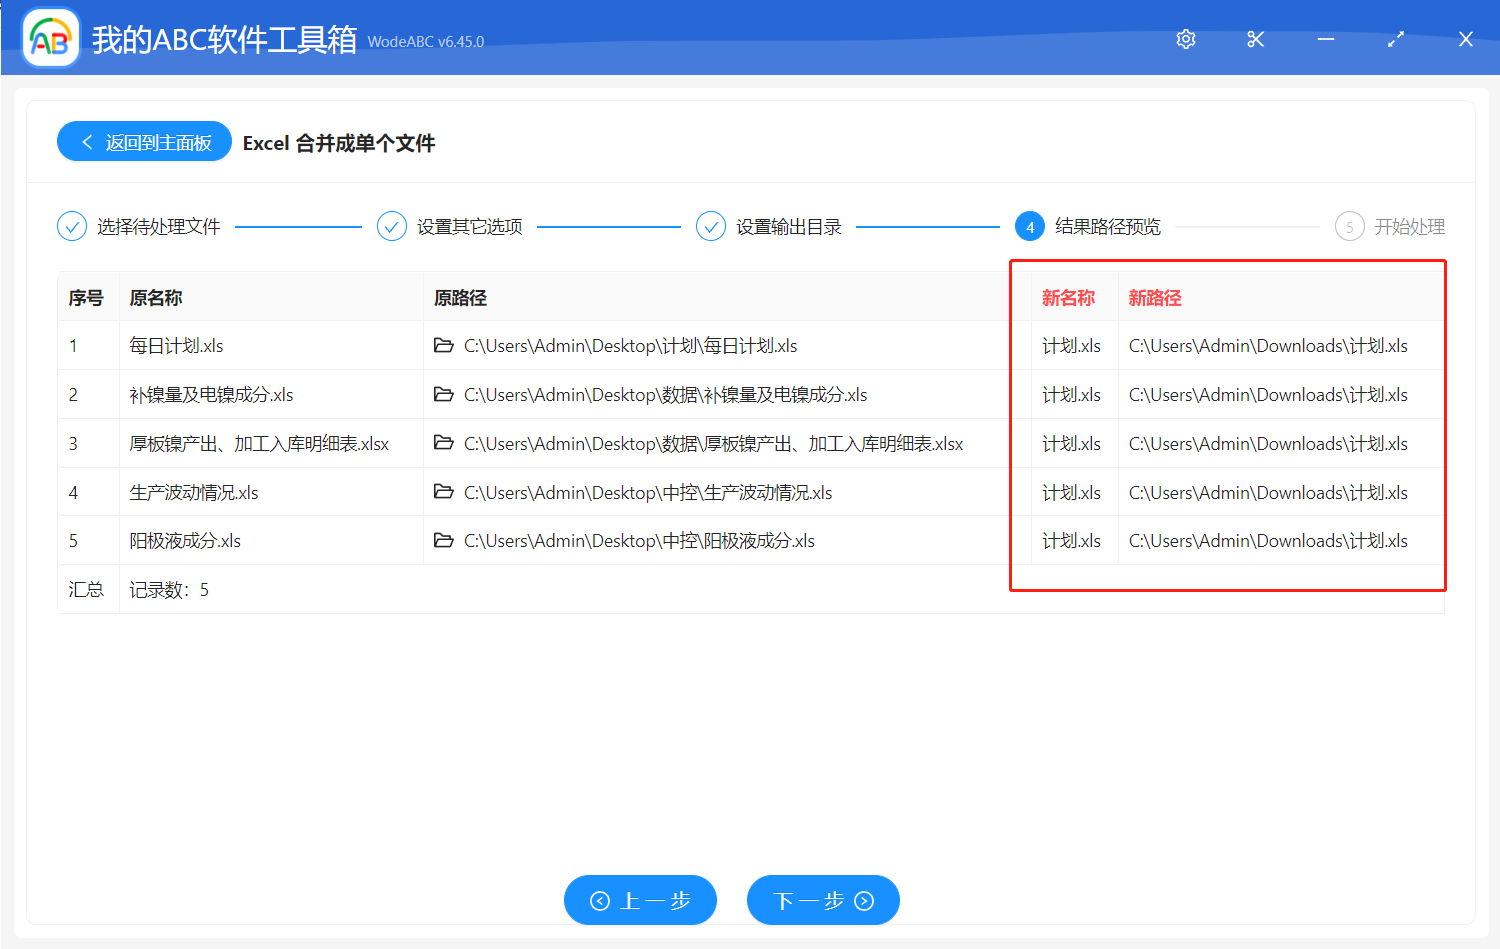
Task: Click the folder icon beside 补镍量及电镍成分.xls path
Action: pos(444,394)
